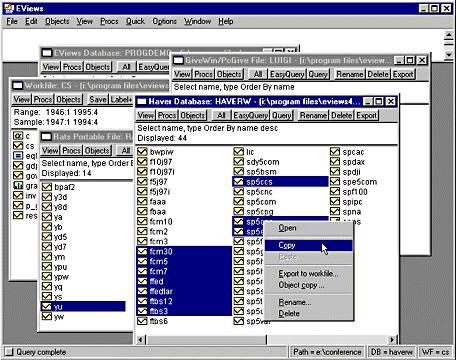Click the 'yu' entry in Rats file list

pyautogui.click(x=83, y=307)
